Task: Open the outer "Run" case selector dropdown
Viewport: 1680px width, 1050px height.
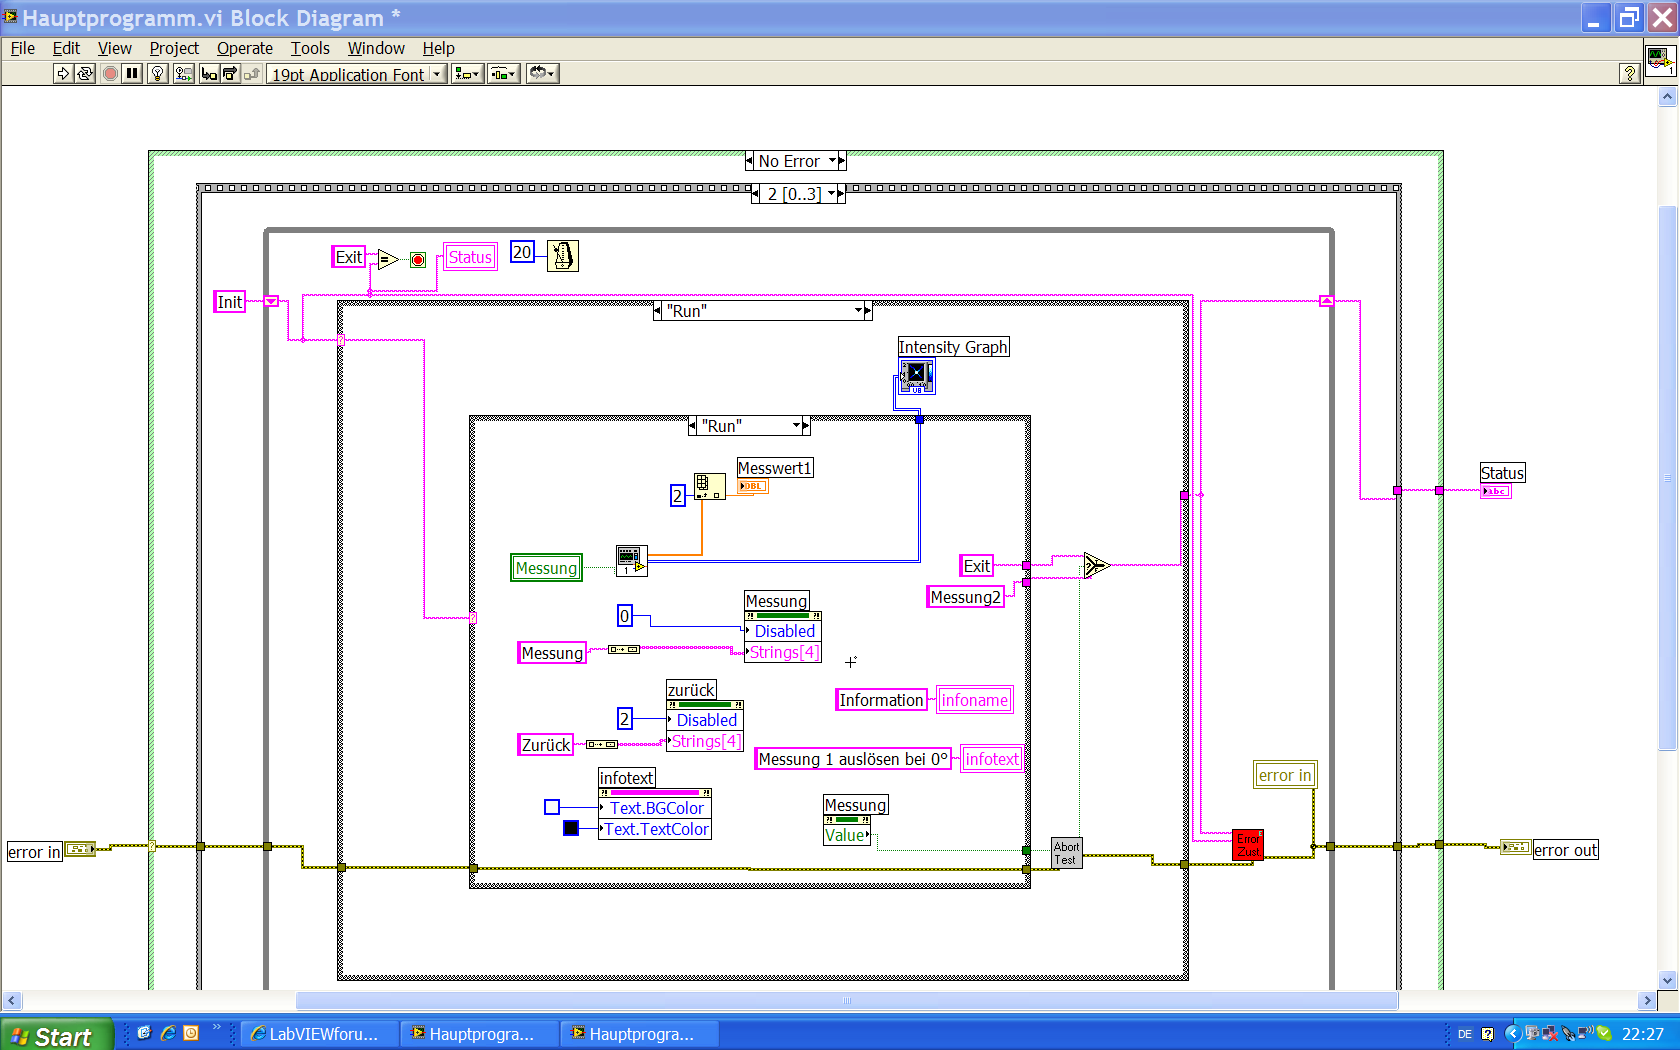Action: click(x=858, y=311)
